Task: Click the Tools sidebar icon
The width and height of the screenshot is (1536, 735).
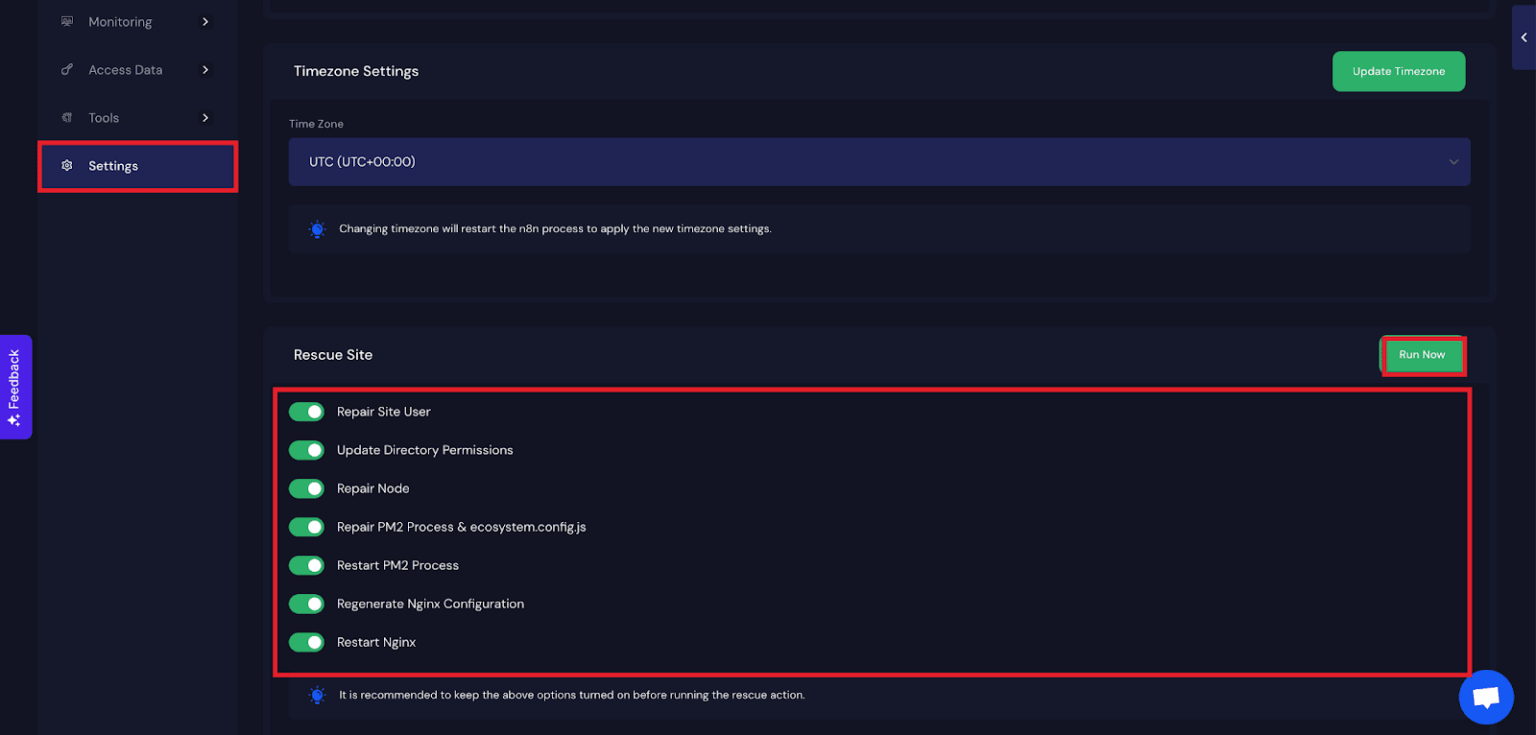Action: coord(67,118)
